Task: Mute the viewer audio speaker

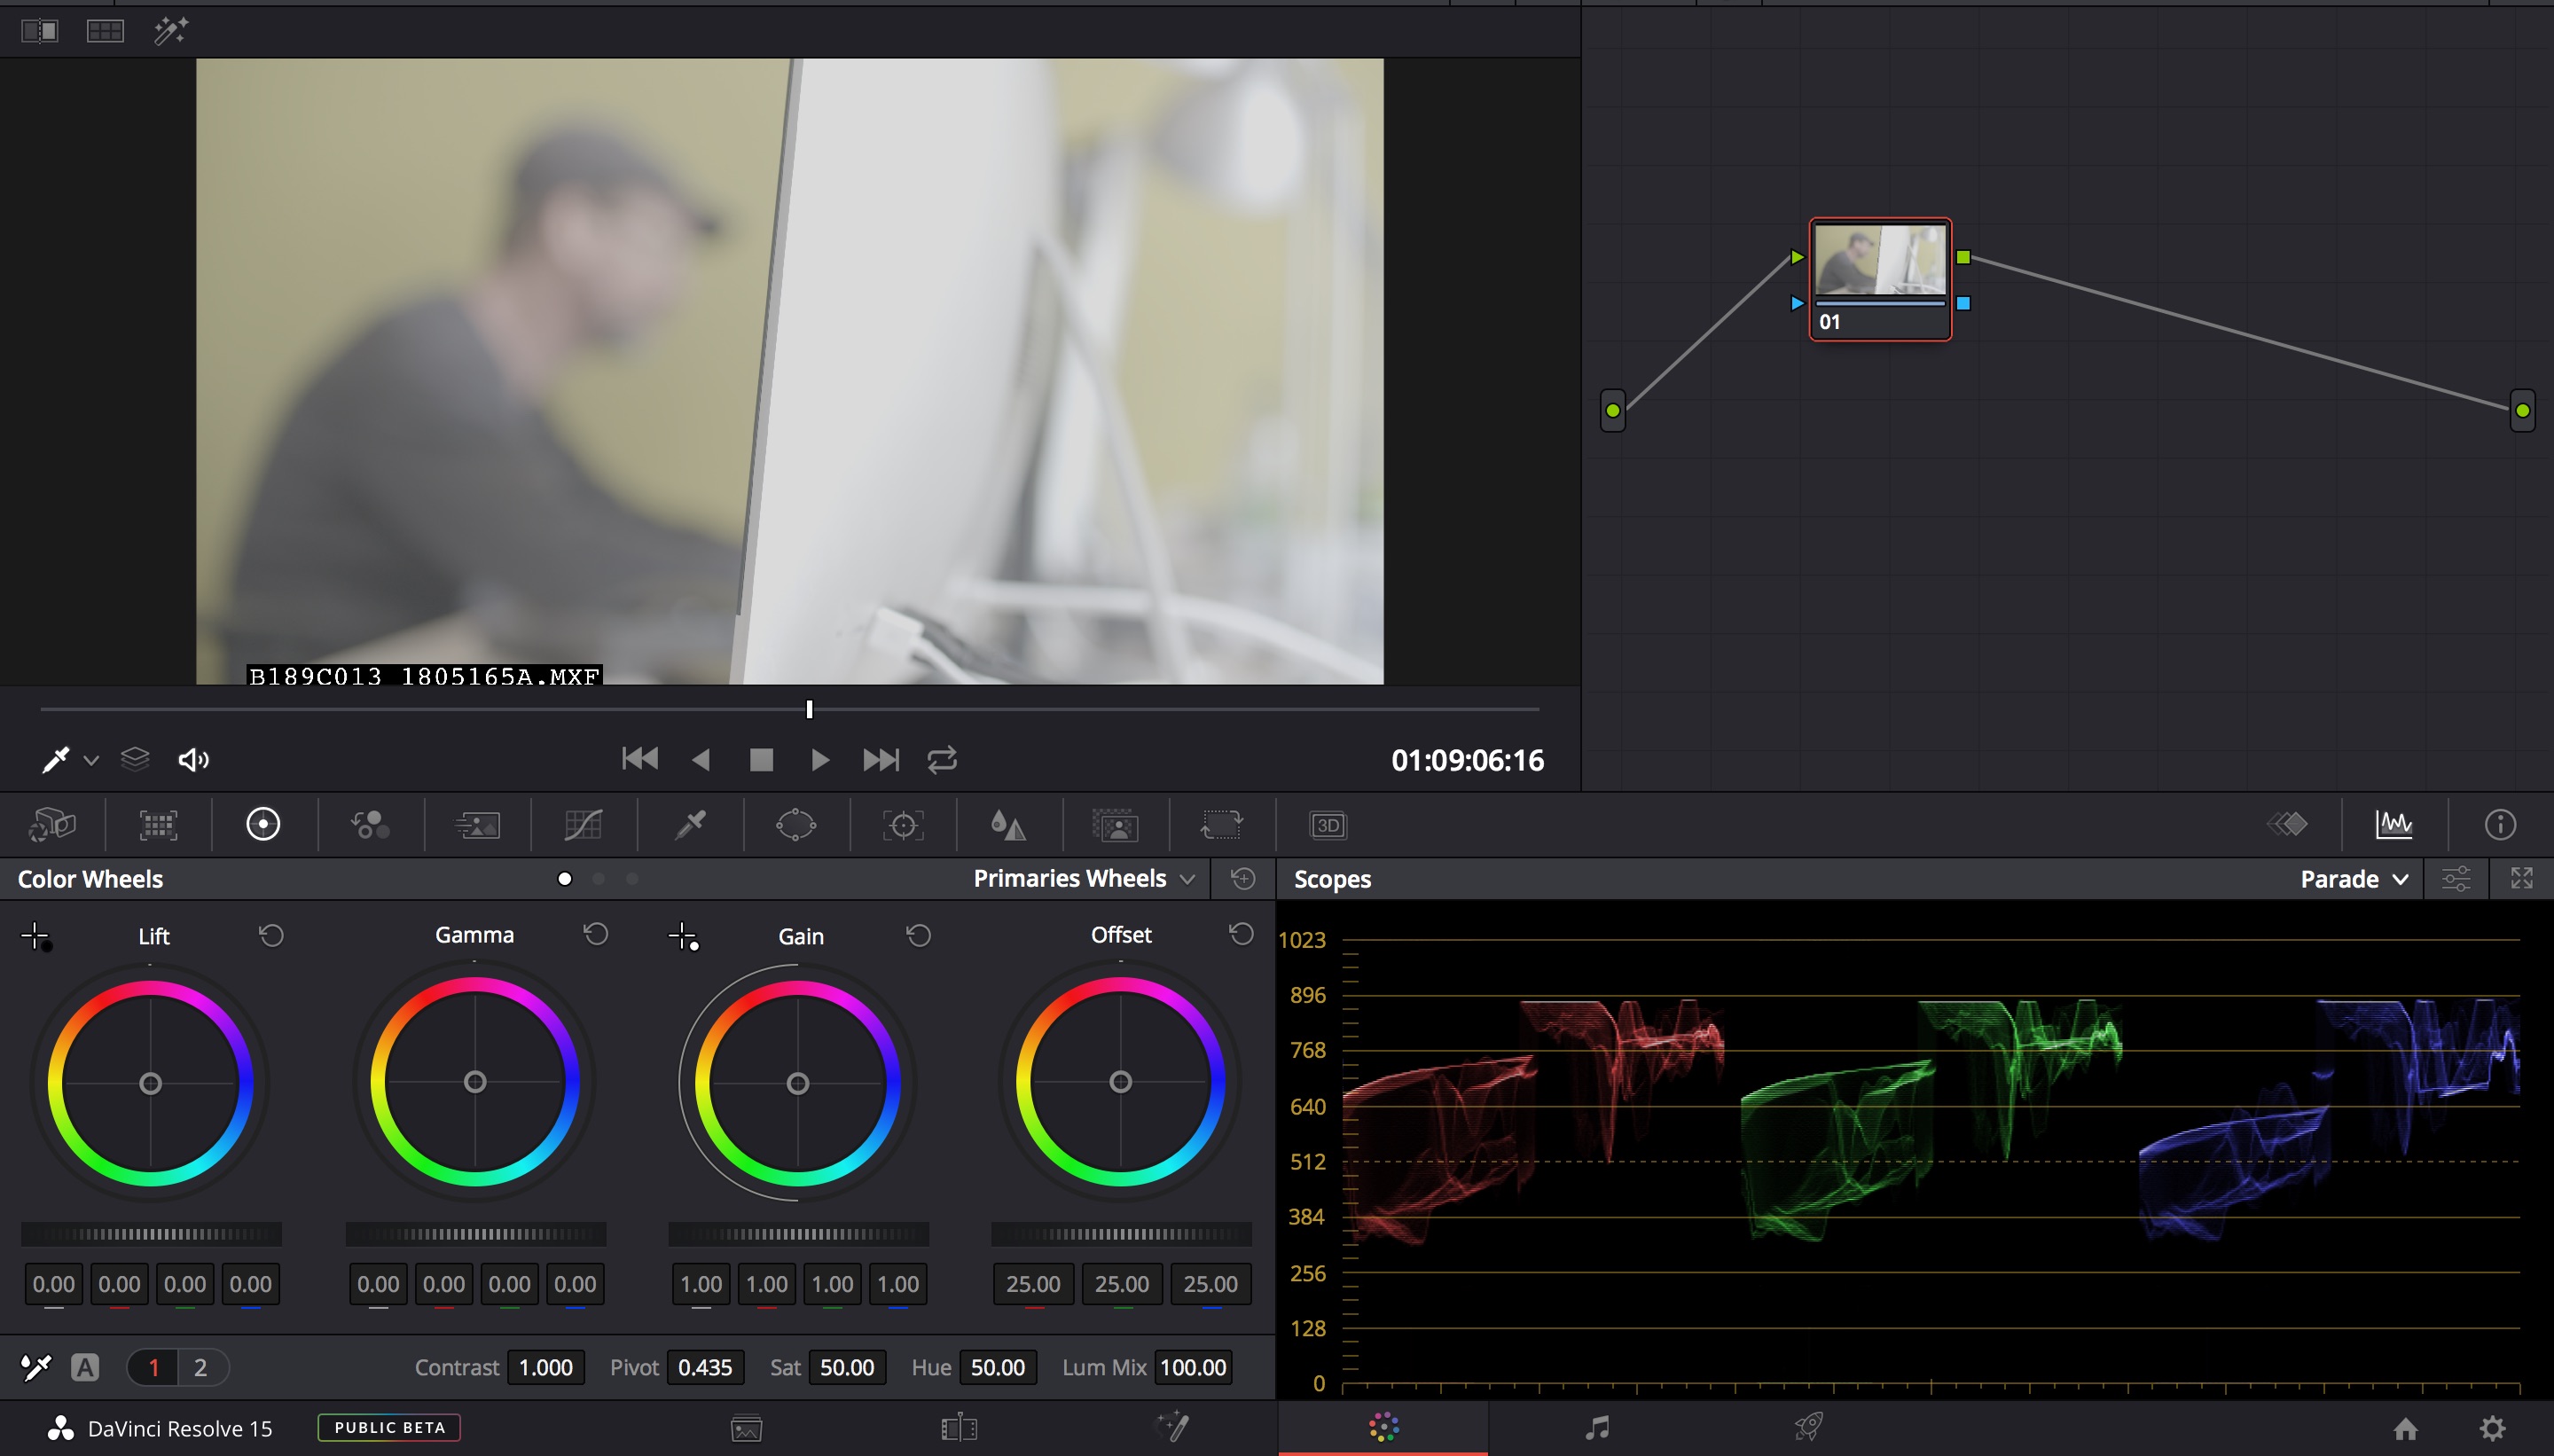Action: coord(193,760)
